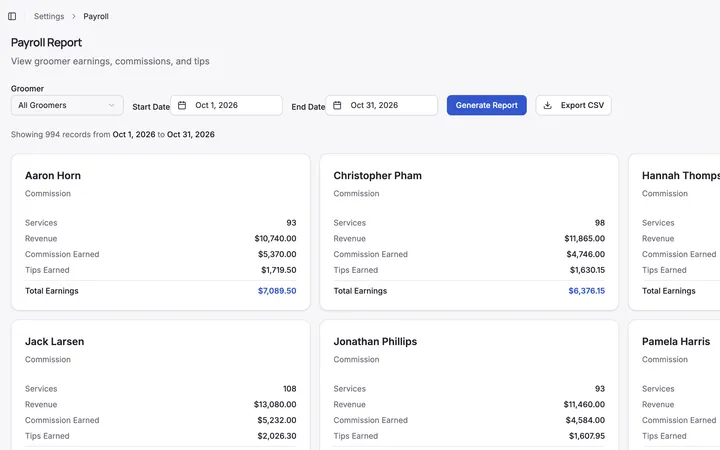Select the Payroll breadcrumb item
This screenshot has height=450, width=720.
pyautogui.click(x=96, y=16)
